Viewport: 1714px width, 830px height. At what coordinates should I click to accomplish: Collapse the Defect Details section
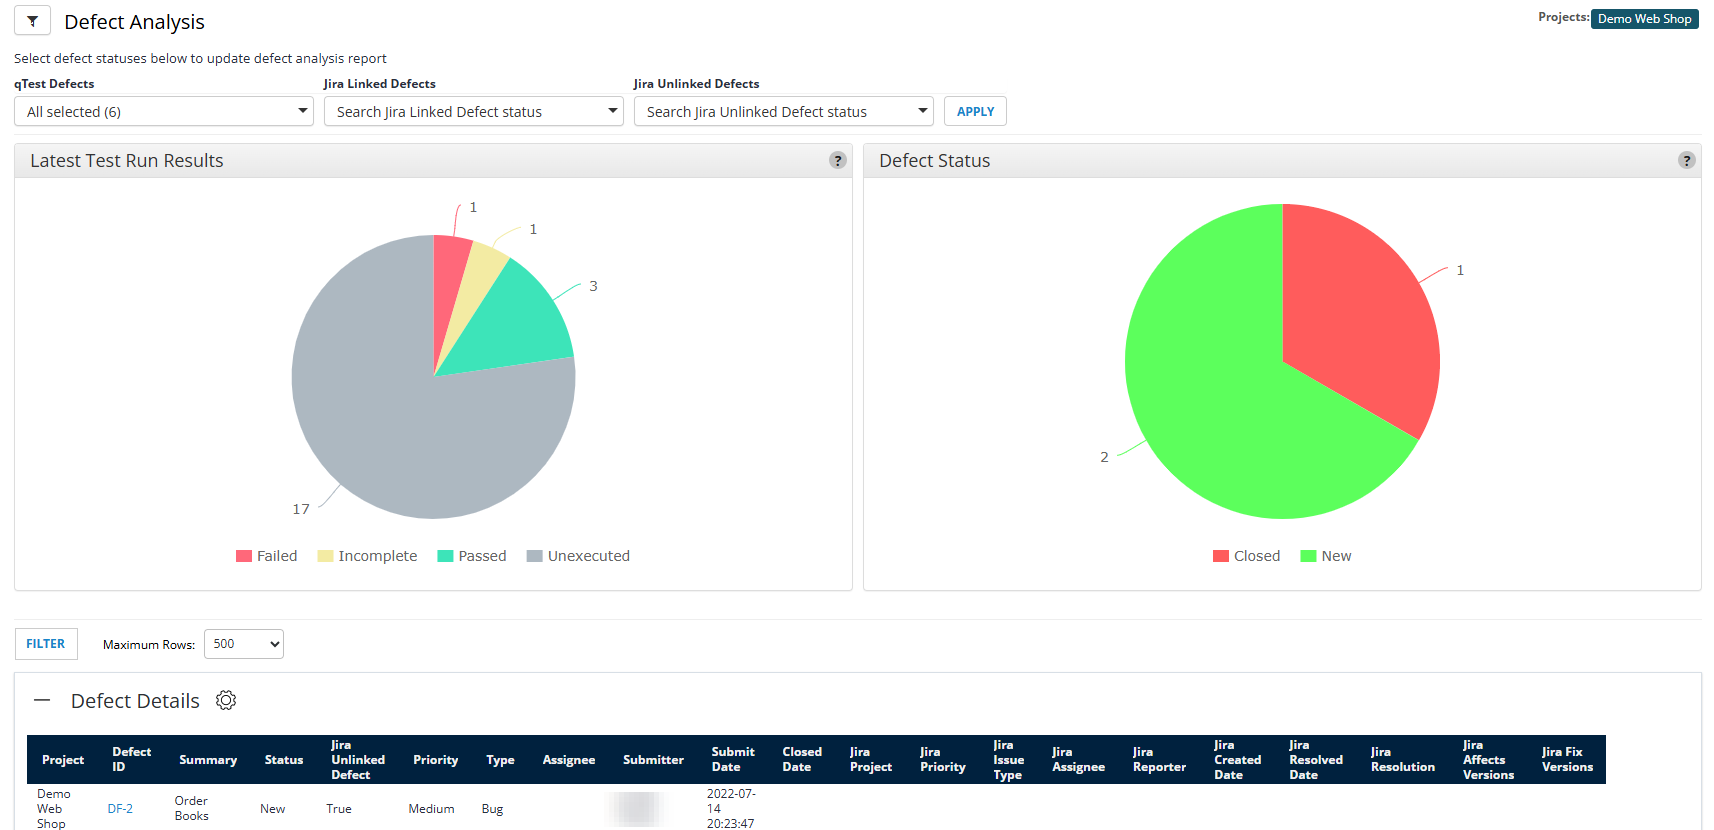pos(42,701)
